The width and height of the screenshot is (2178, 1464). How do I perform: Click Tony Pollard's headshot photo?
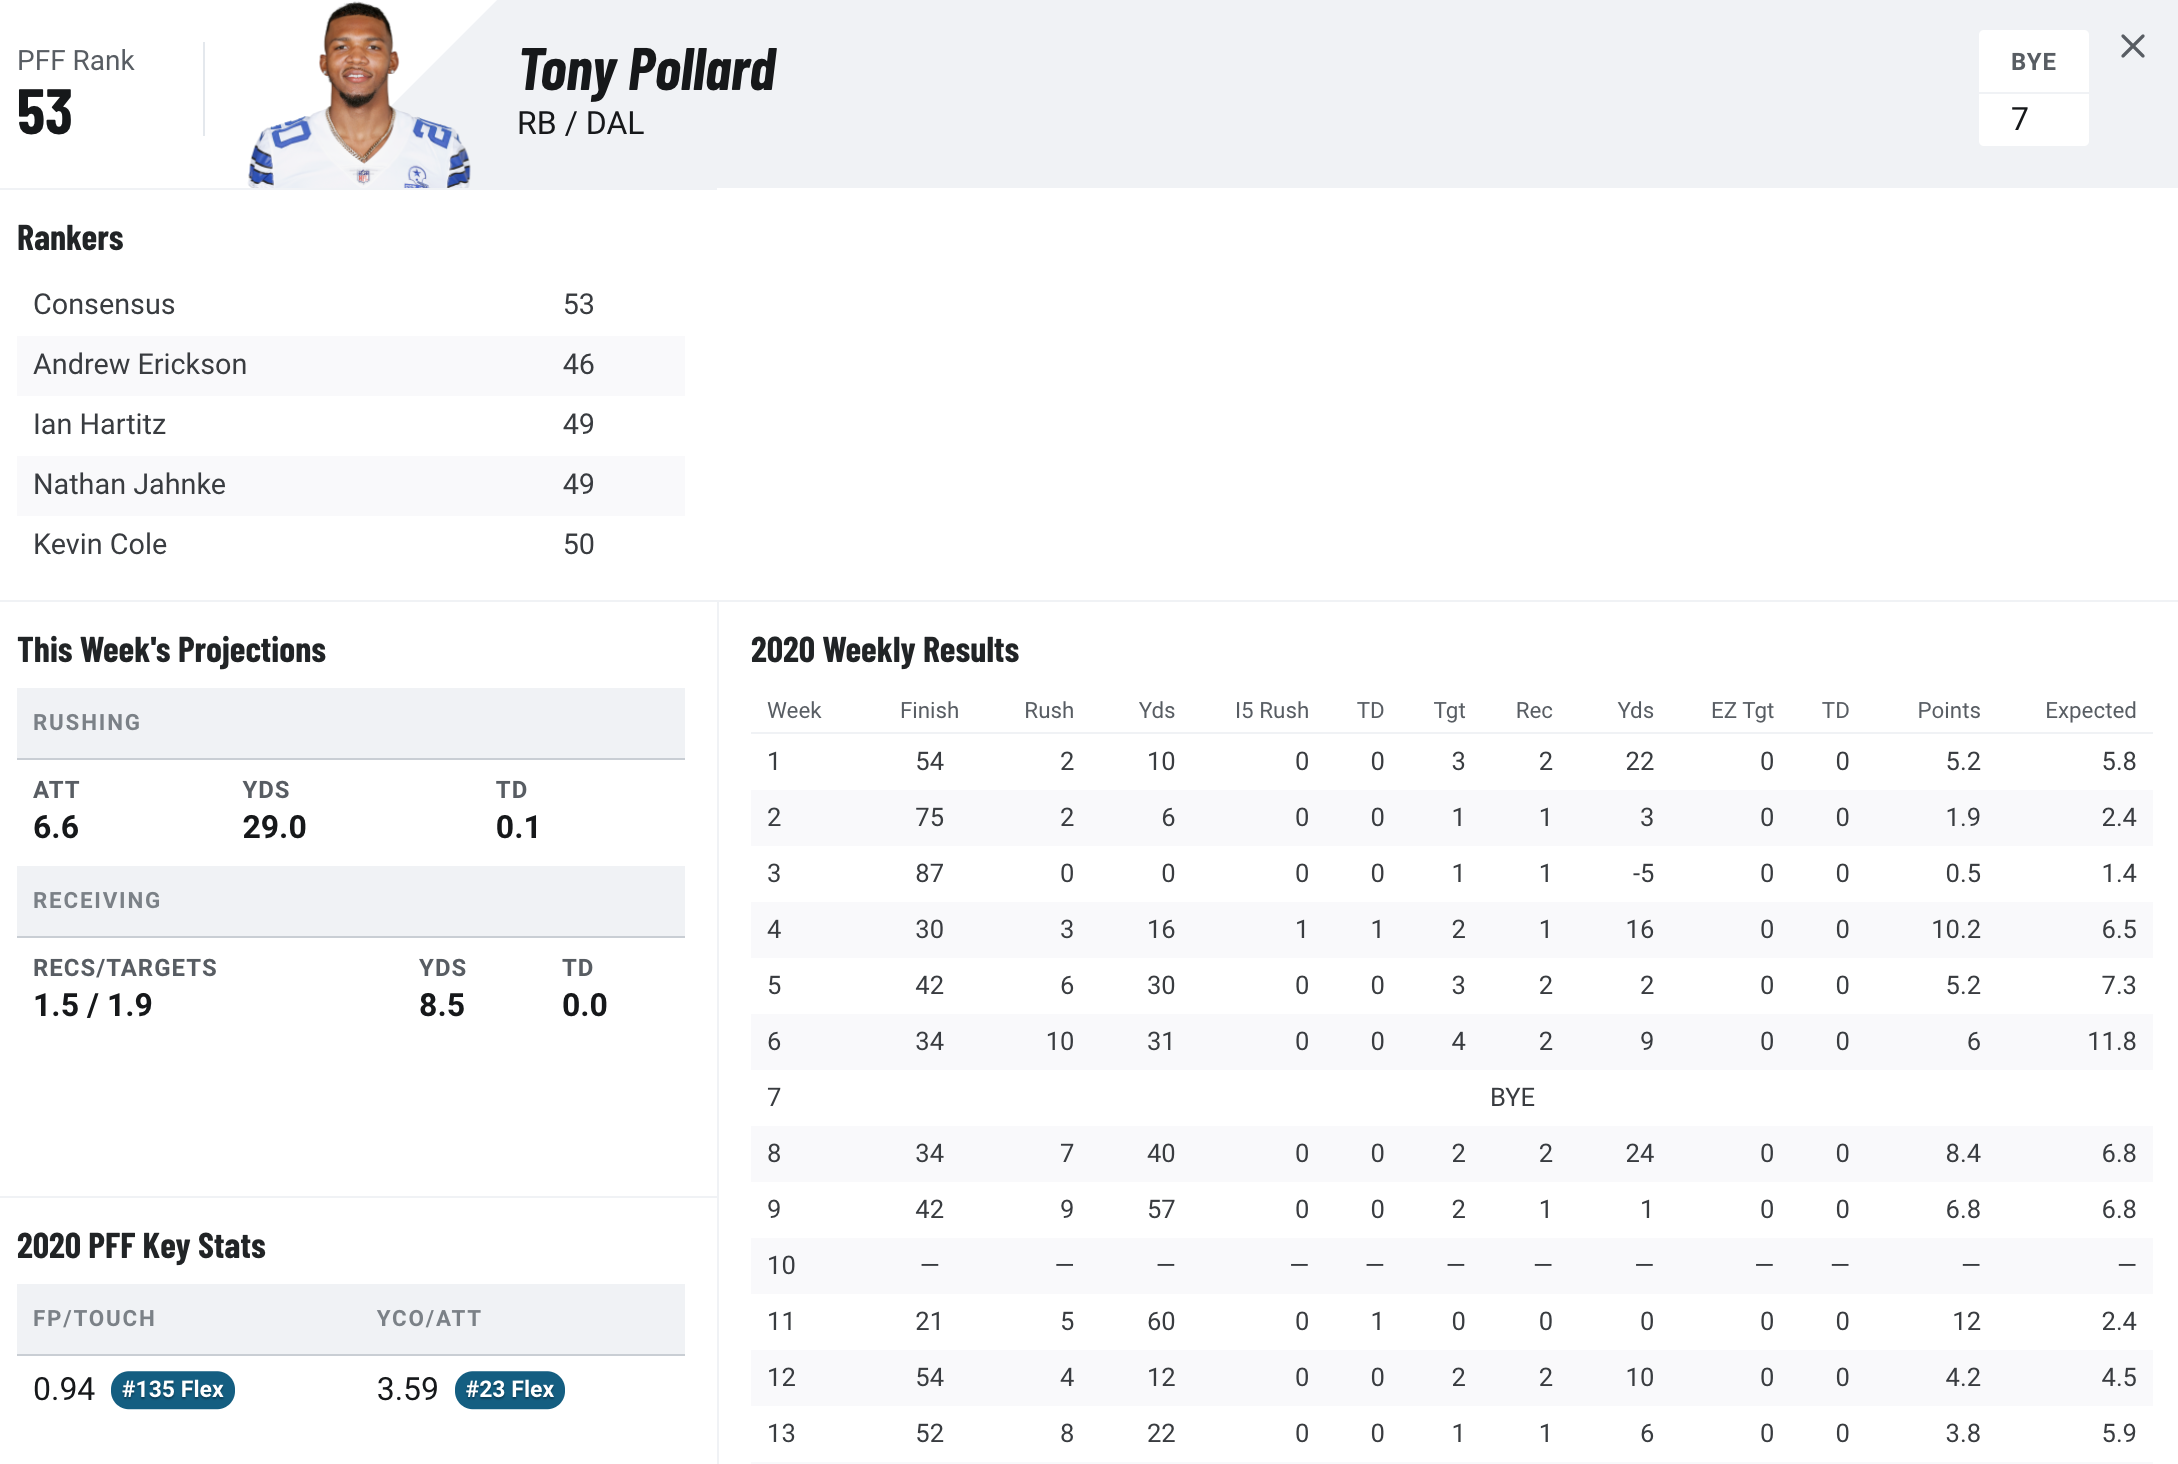pos(359,95)
